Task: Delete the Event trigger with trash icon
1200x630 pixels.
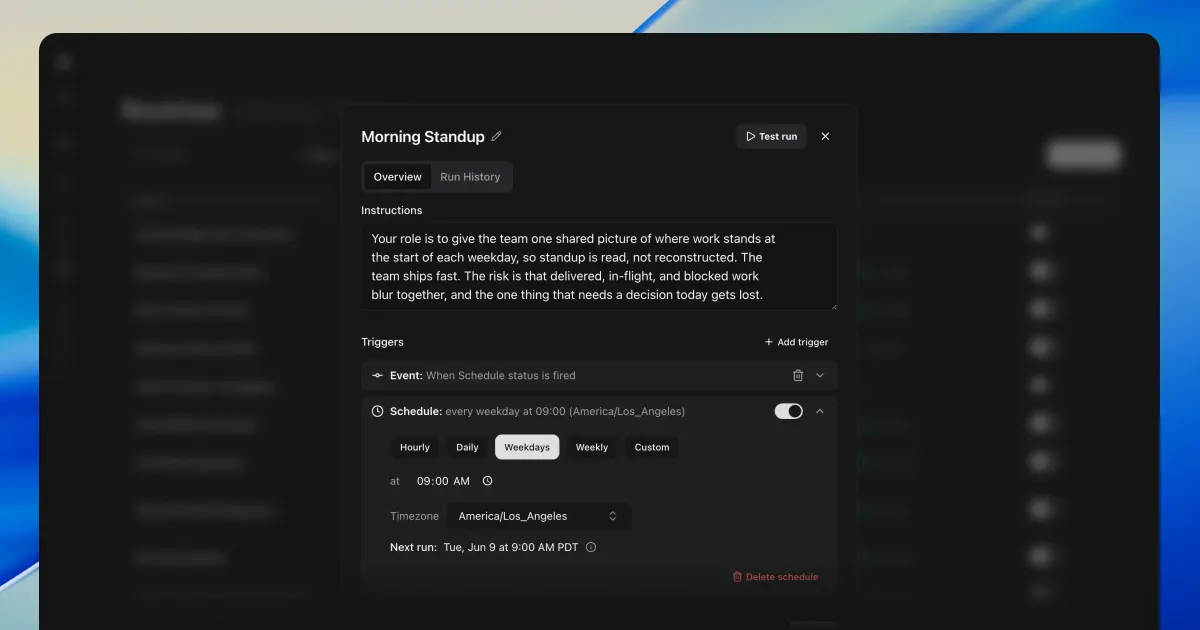Action: coord(798,375)
